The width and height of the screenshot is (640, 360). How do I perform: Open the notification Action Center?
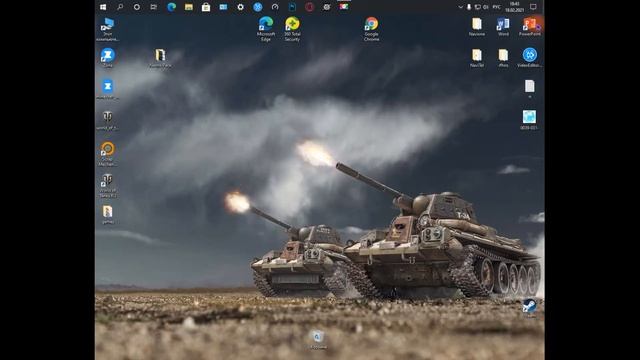pos(533,7)
